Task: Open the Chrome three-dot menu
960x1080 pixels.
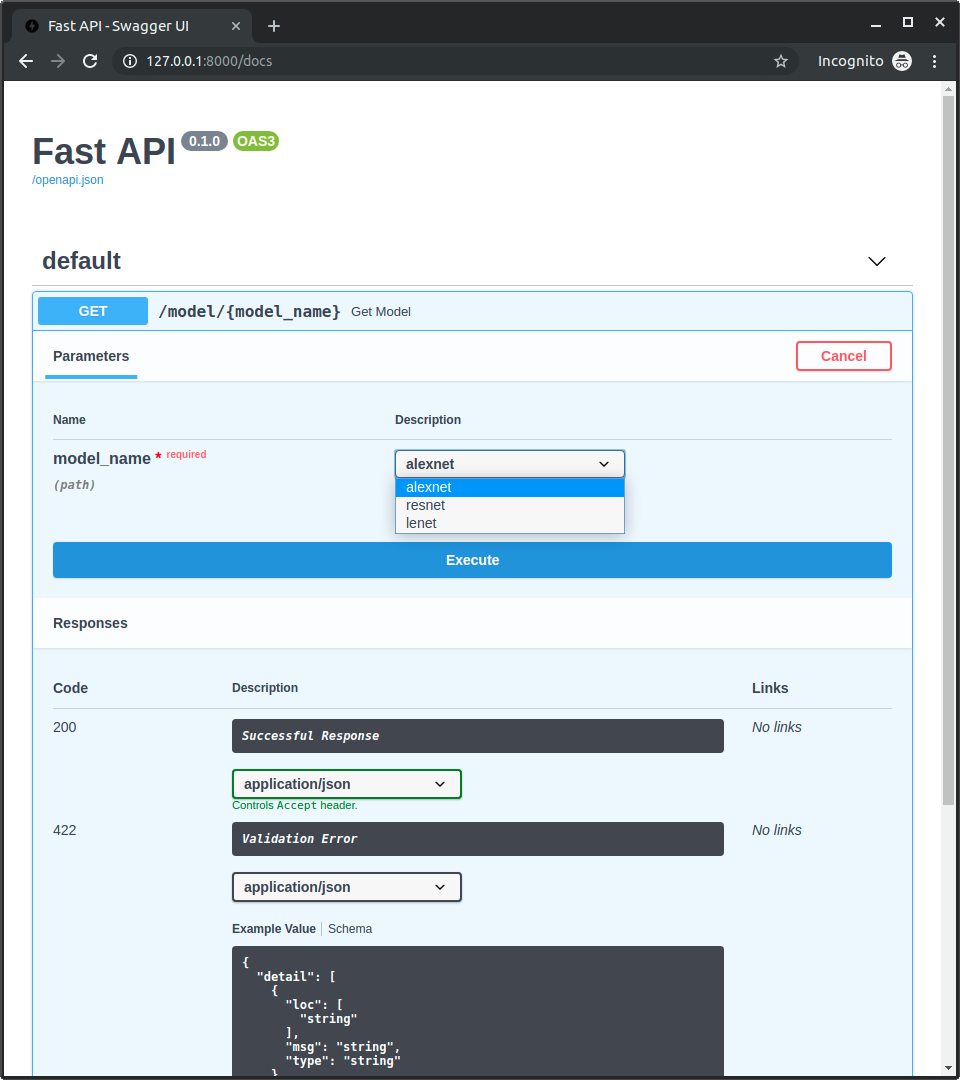Action: click(935, 61)
